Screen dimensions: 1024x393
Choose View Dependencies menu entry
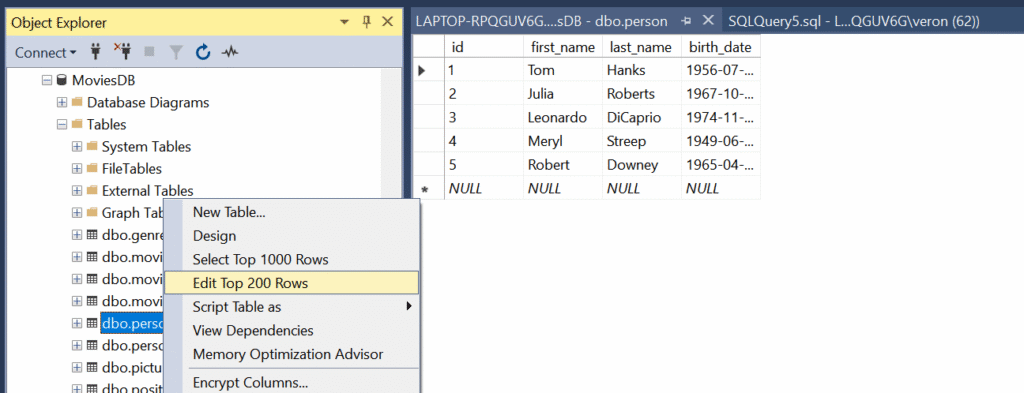(x=291, y=330)
